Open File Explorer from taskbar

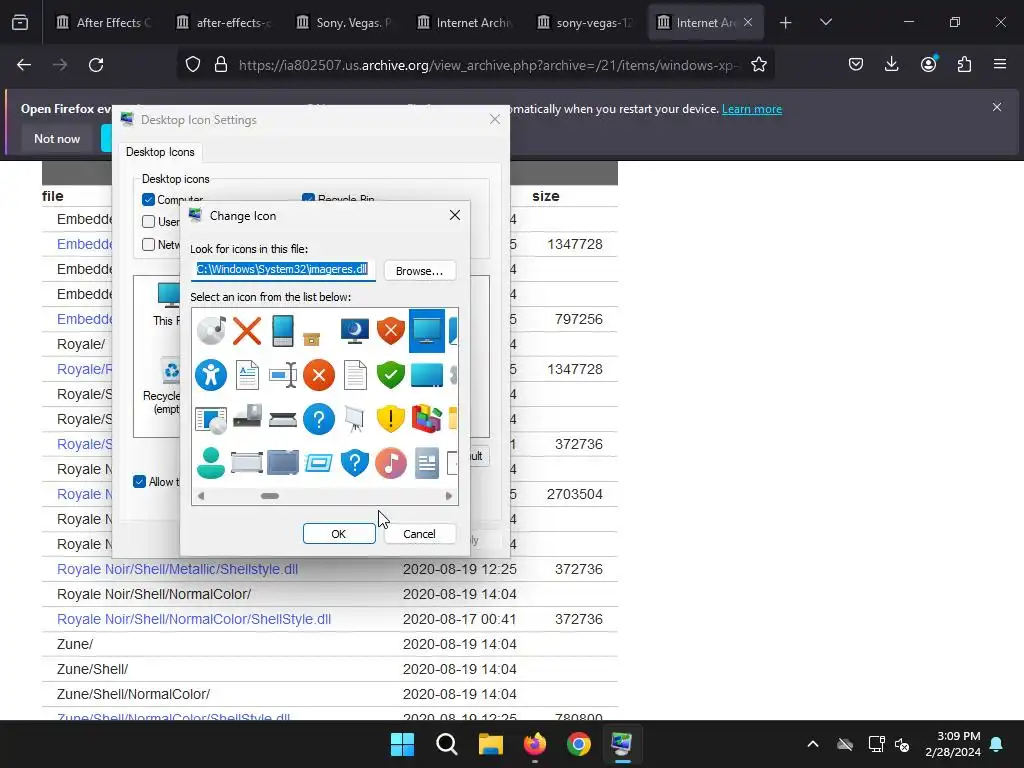point(490,744)
